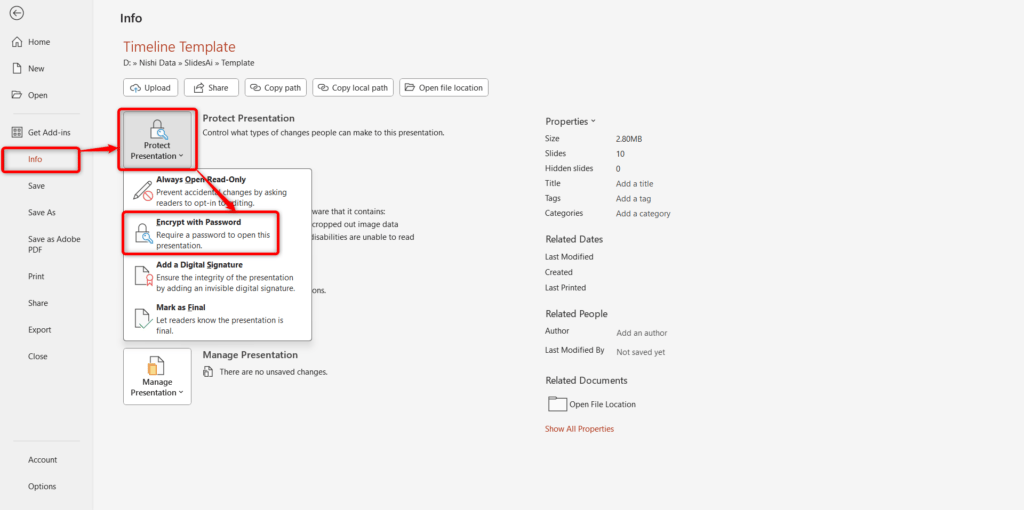Image resolution: width=1024 pixels, height=510 pixels.
Task: Open File Location under Related Documents
Action: tap(592, 404)
